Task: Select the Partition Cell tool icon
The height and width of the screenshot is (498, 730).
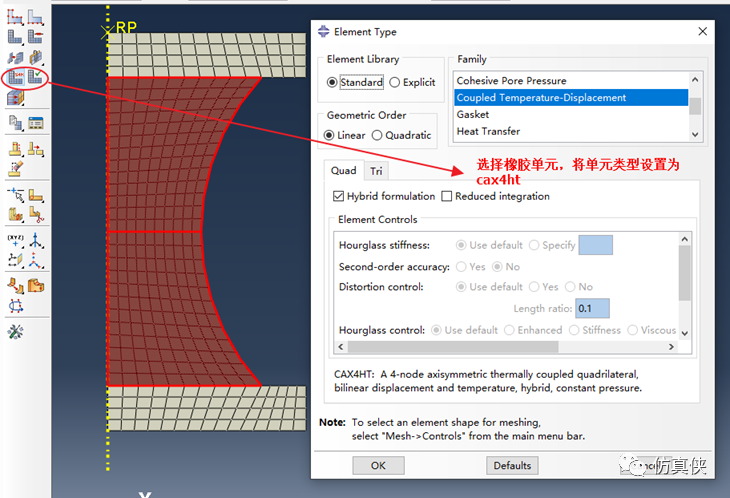Action: [x=15, y=214]
